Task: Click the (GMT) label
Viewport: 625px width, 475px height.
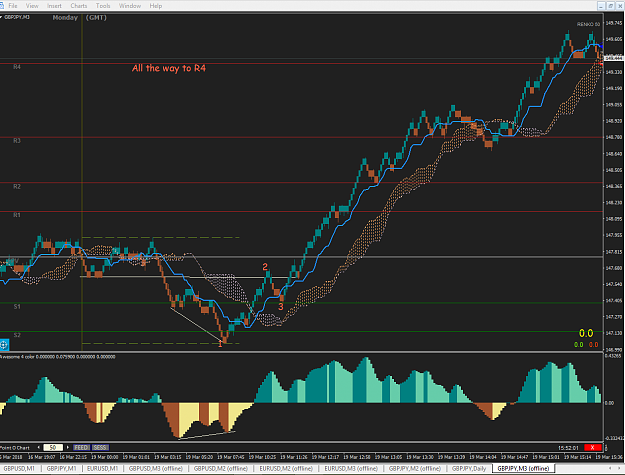Action: (96, 18)
